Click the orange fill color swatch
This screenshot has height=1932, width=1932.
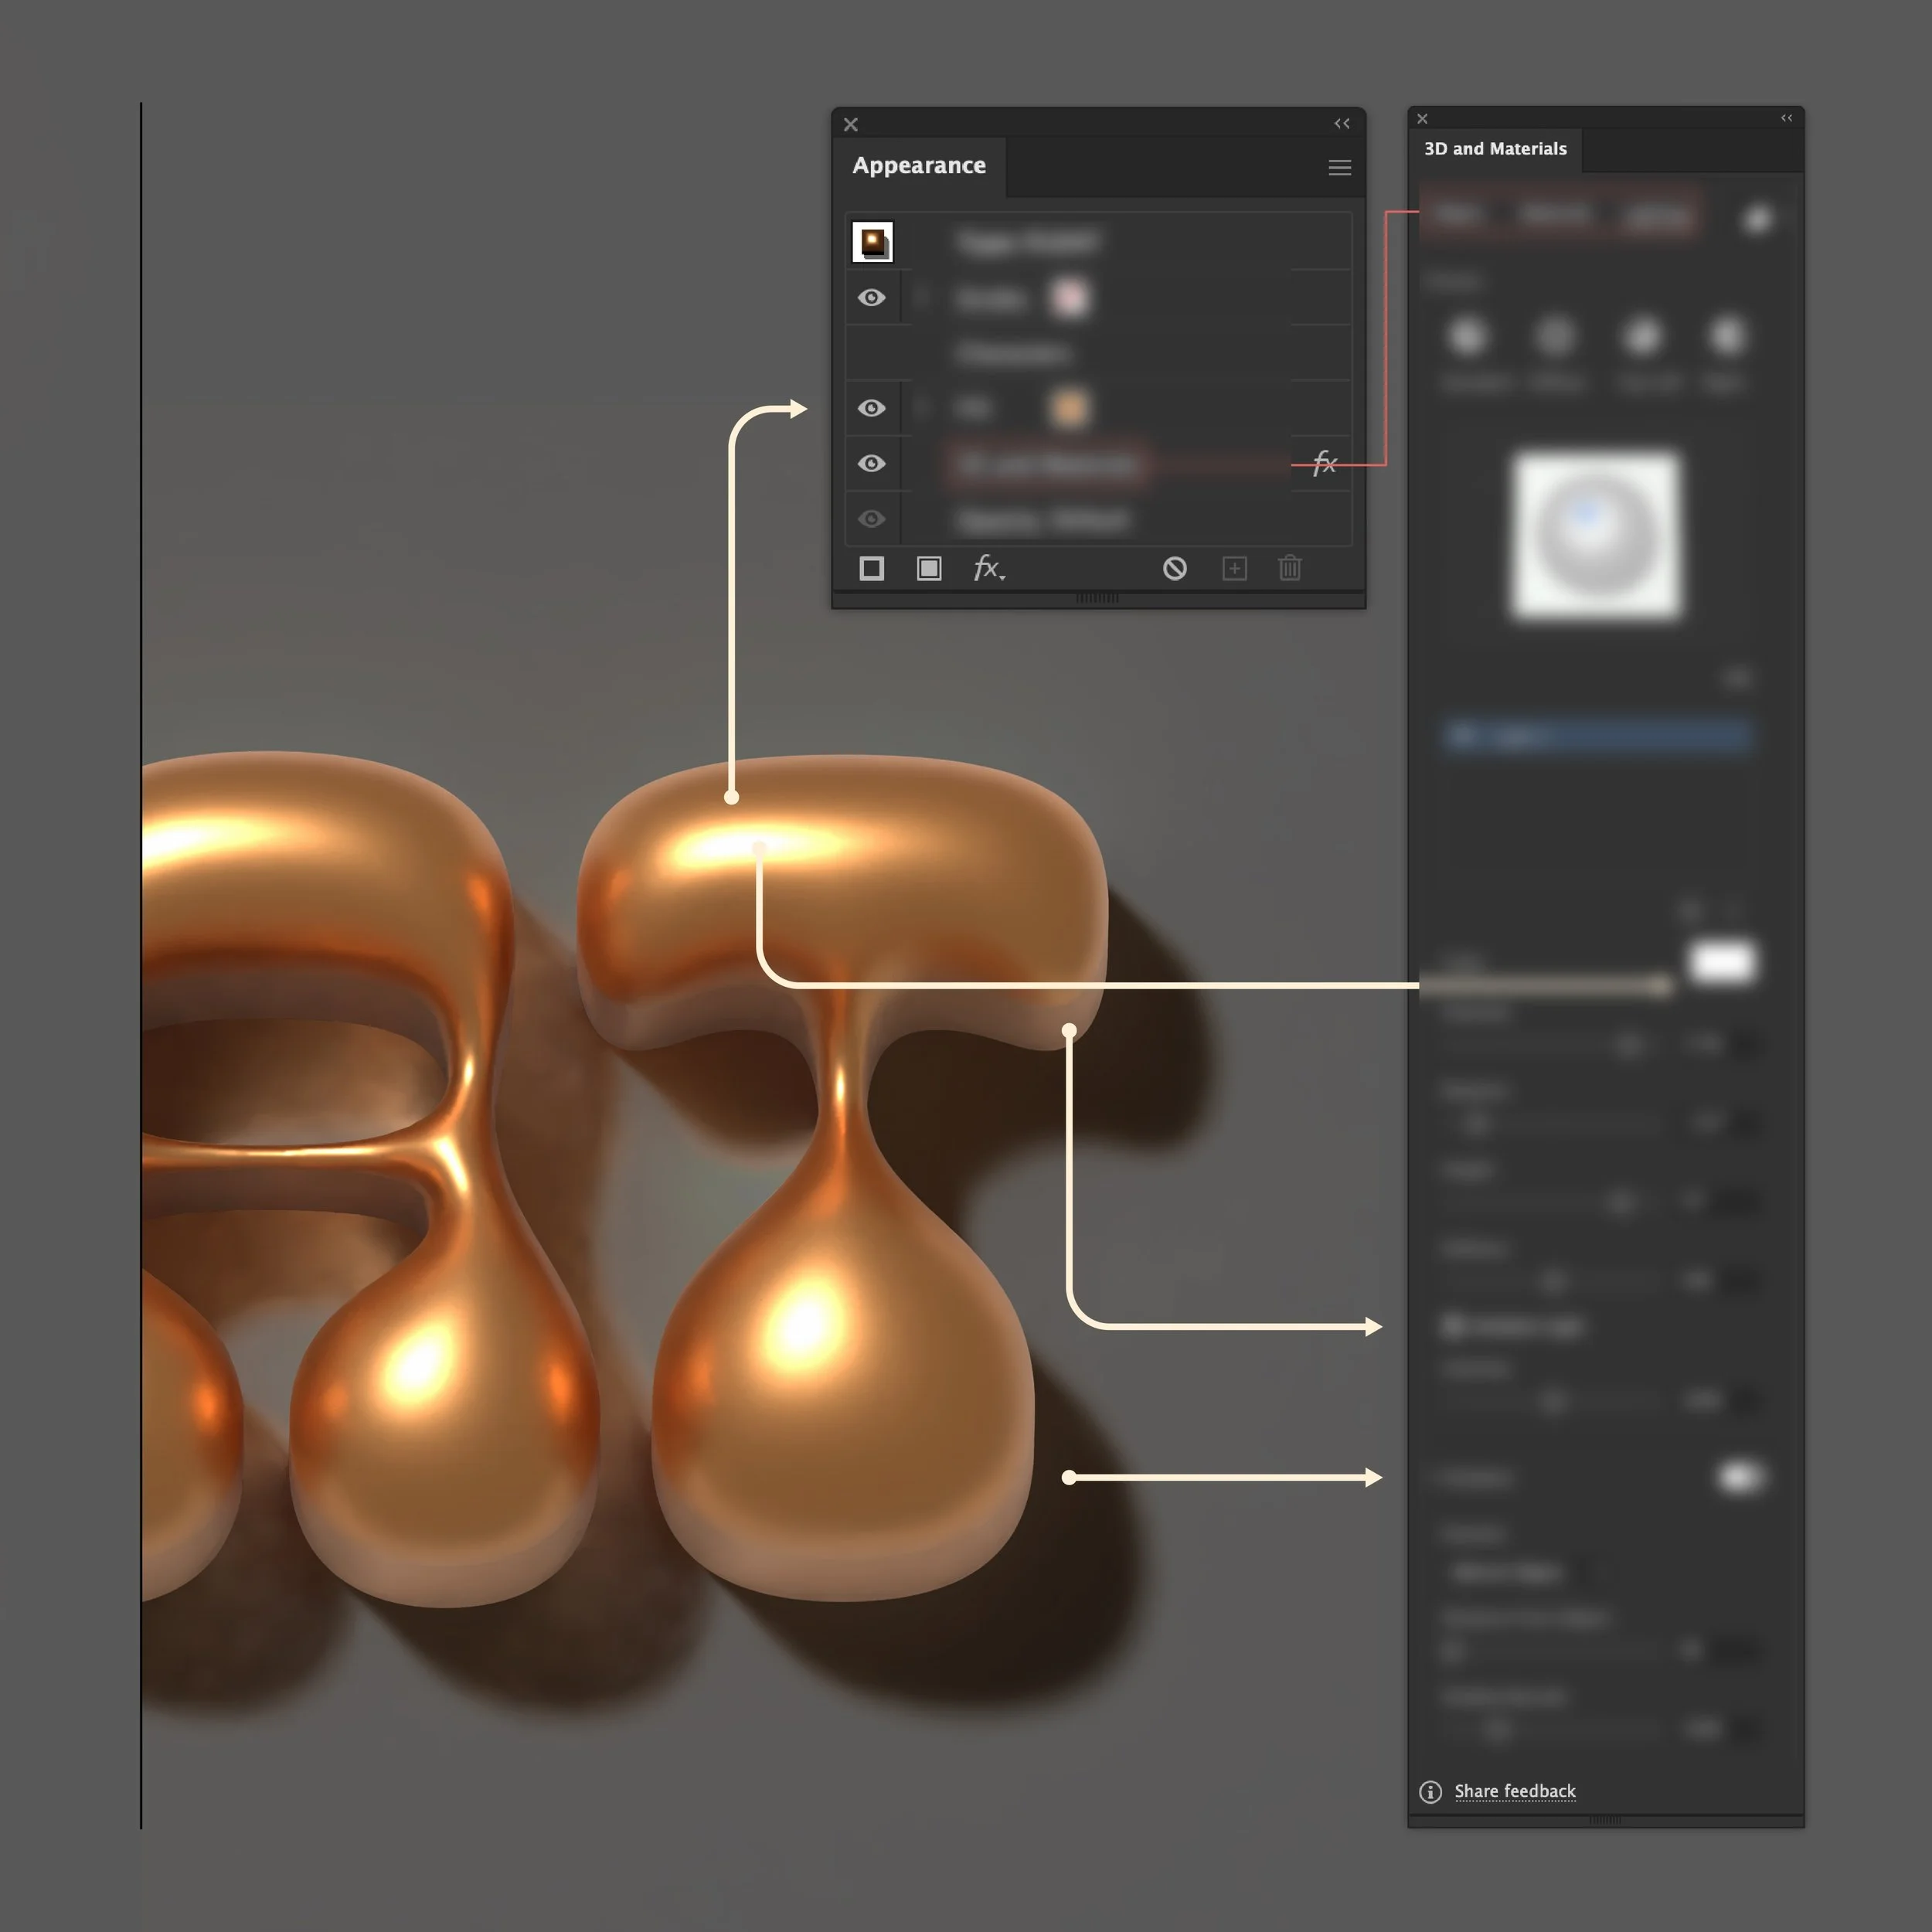tap(1067, 407)
